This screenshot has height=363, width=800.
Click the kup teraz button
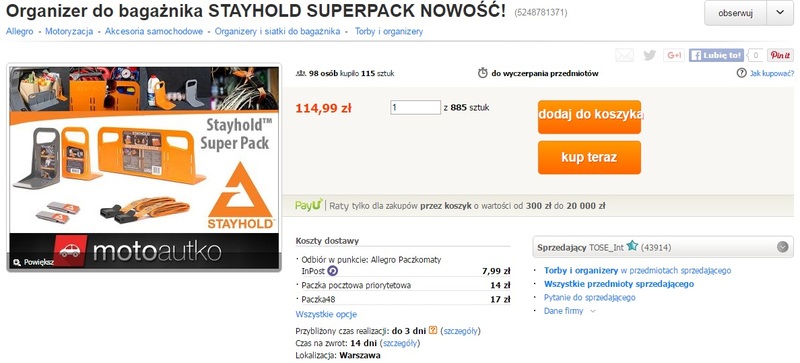pyautogui.click(x=589, y=157)
